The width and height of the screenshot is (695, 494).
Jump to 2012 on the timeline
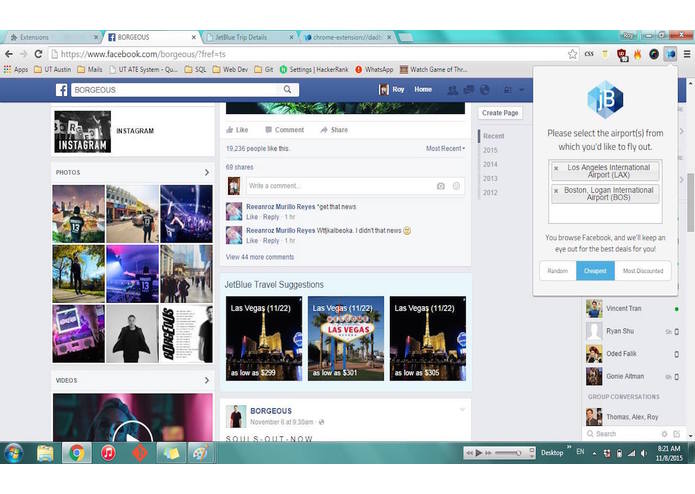(x=490, y=193)
